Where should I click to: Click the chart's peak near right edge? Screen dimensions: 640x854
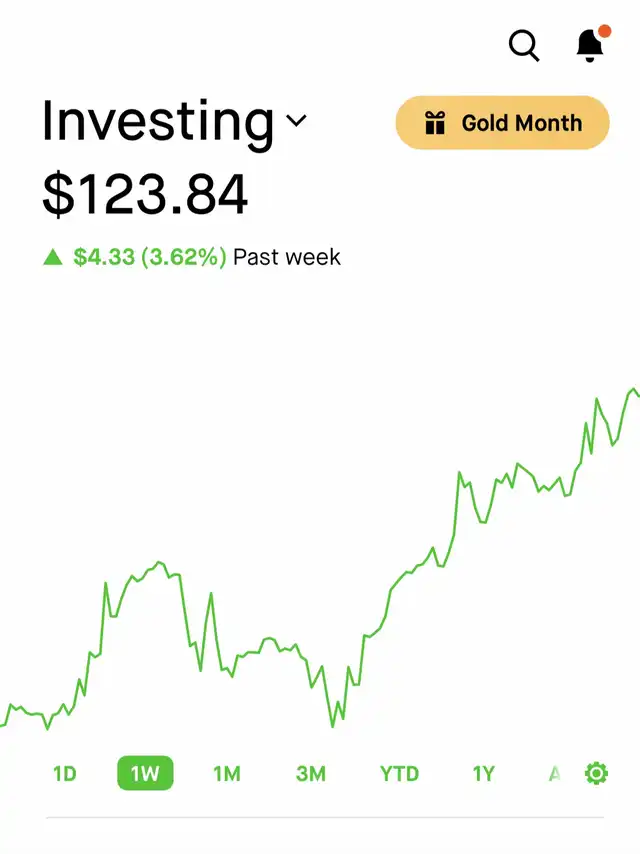633,389
